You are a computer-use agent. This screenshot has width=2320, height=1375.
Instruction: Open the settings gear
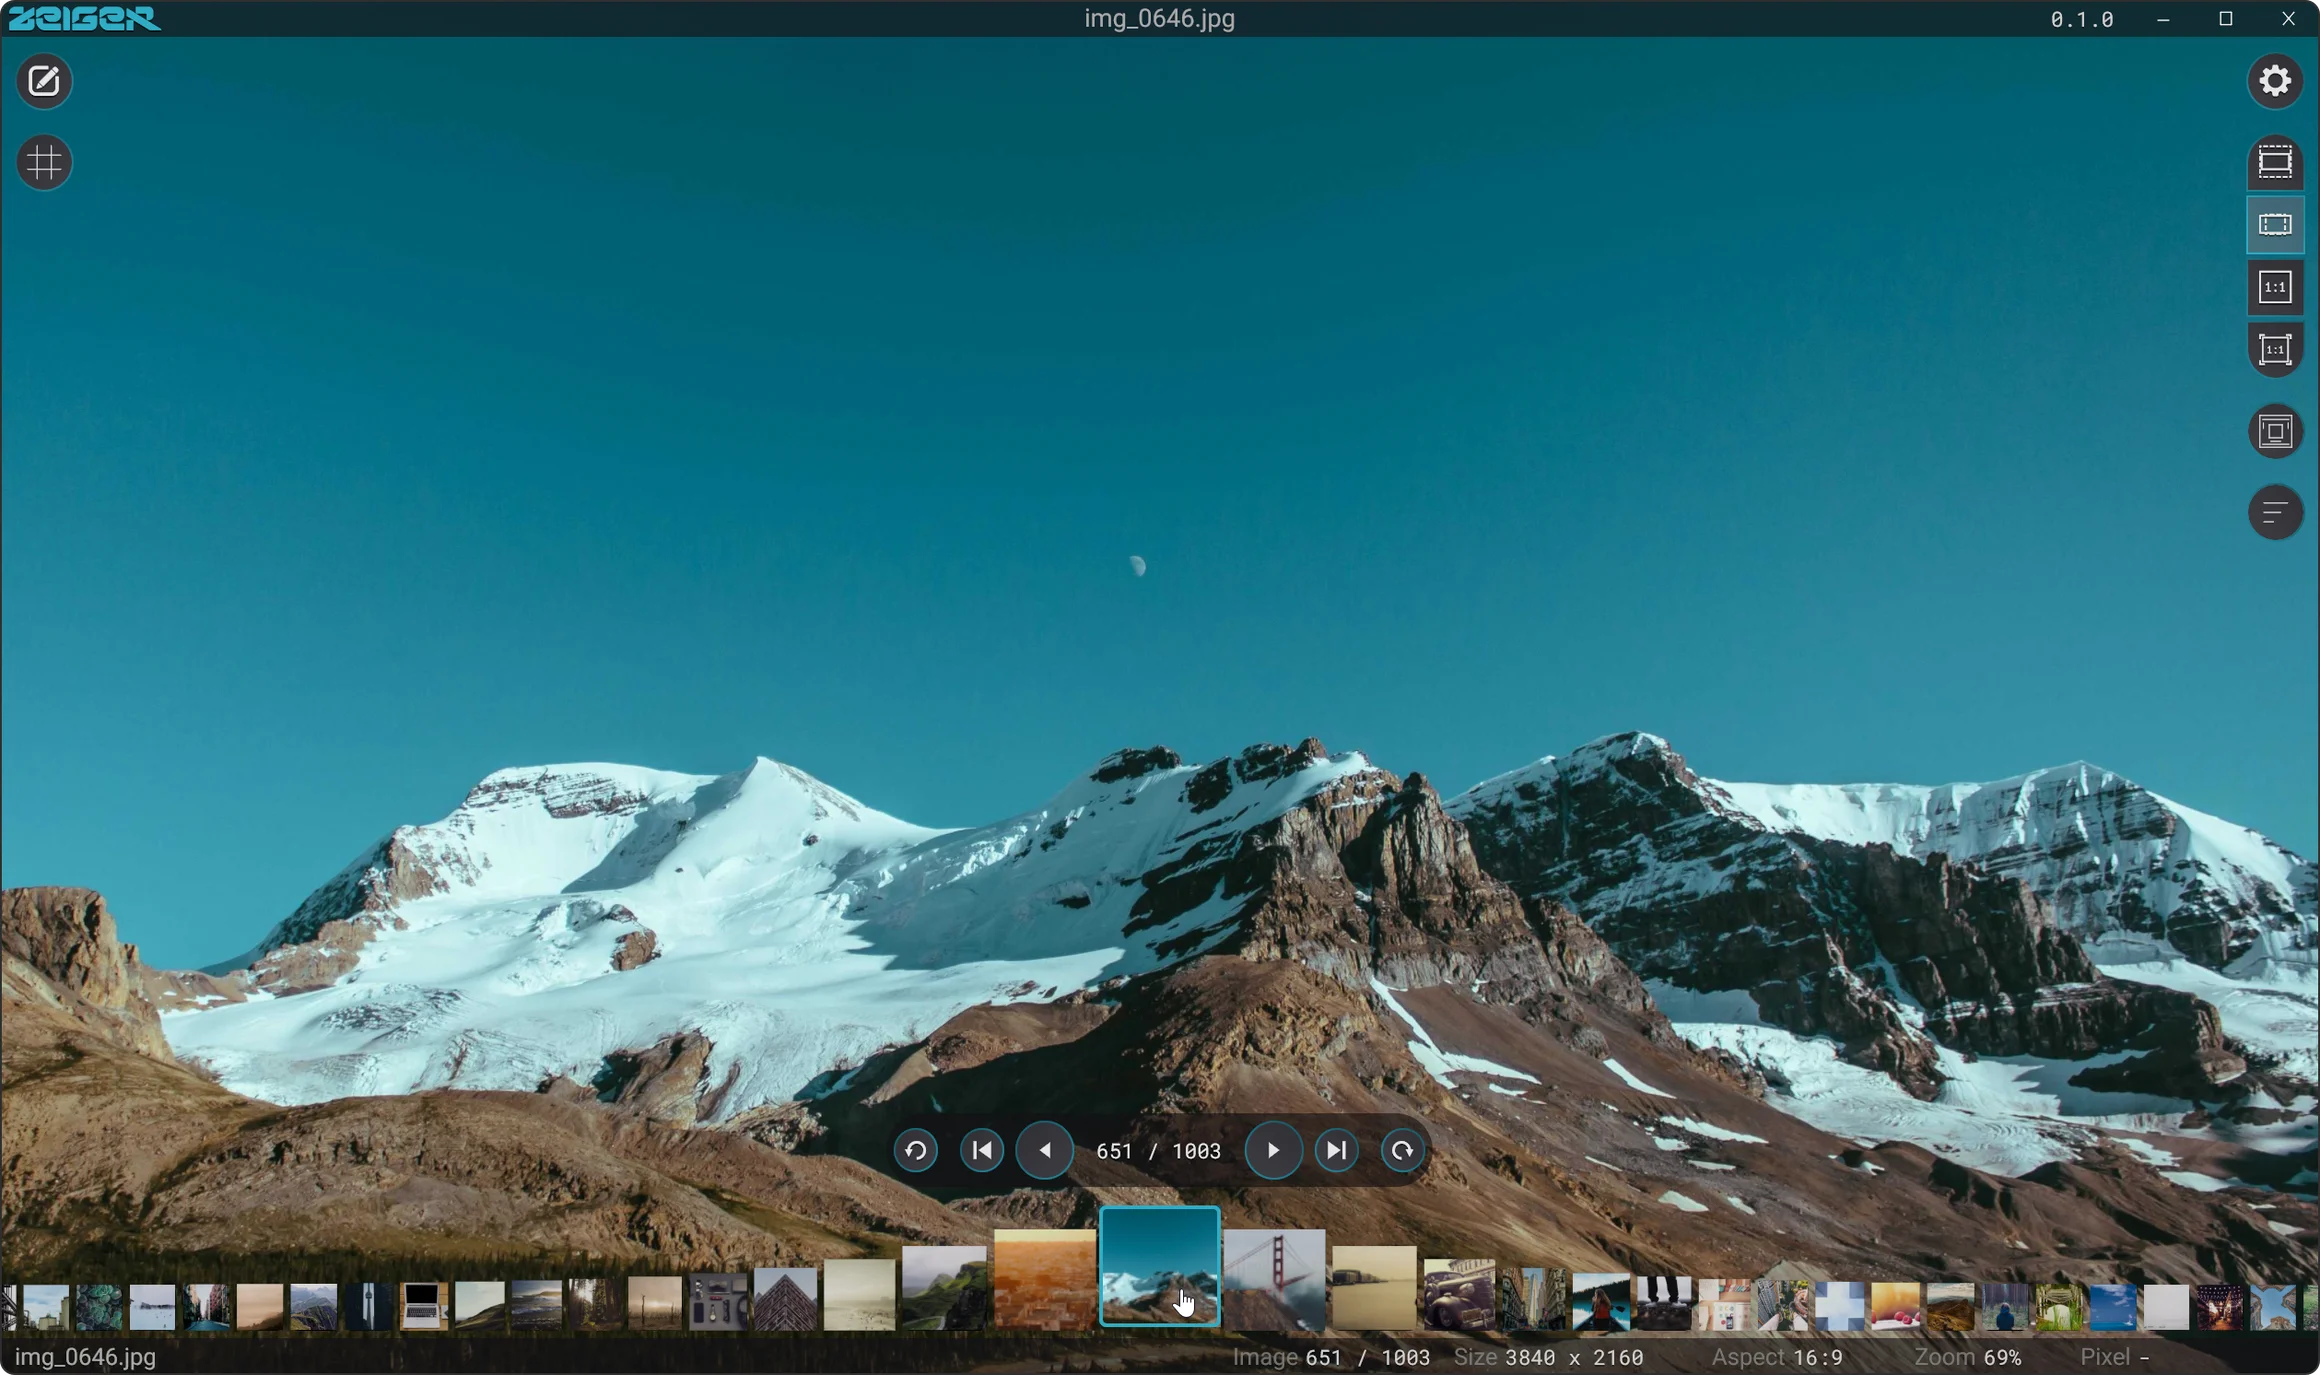pyautogui.click(x=2275, y=81)
